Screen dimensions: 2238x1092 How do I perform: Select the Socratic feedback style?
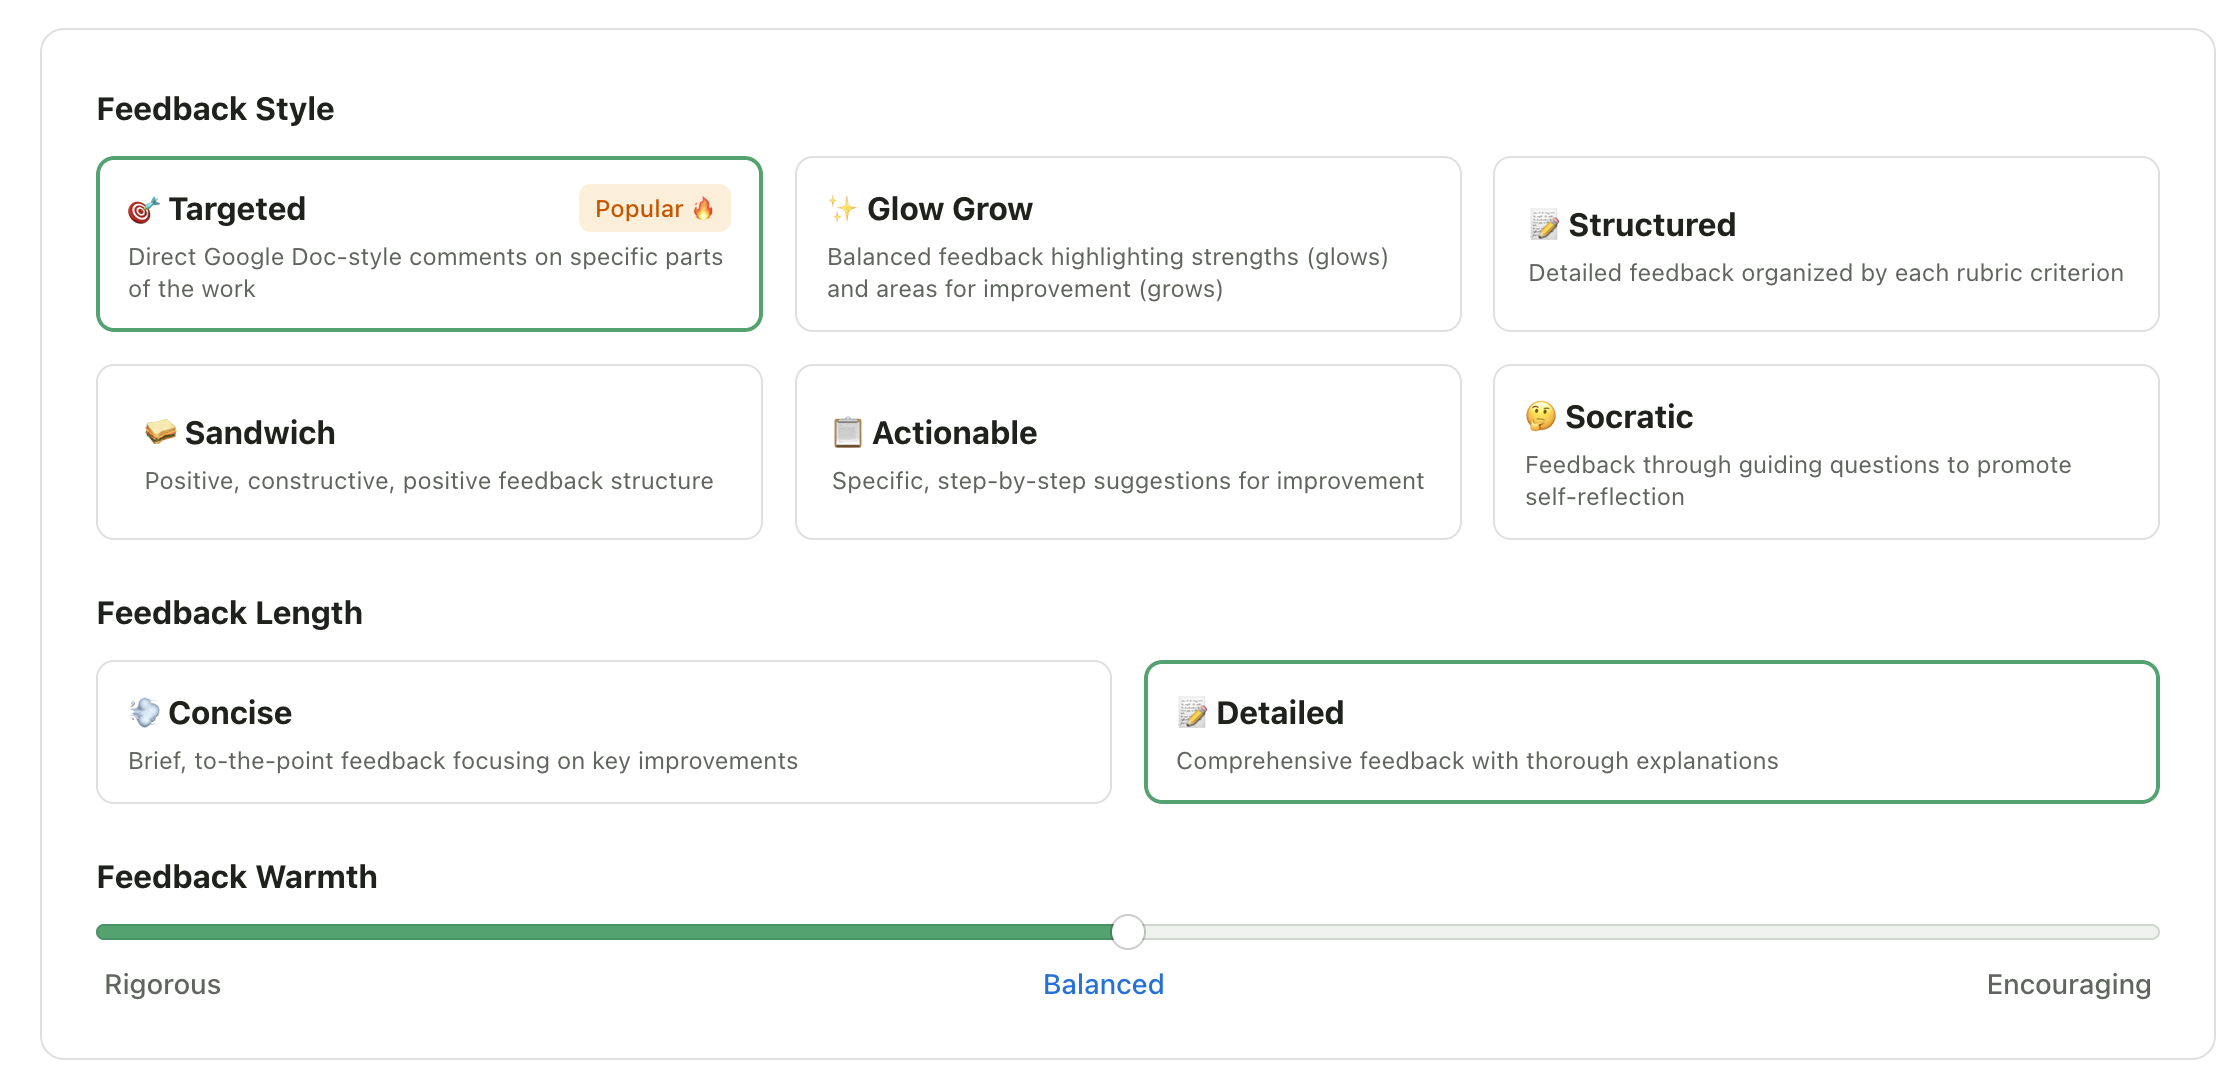[1826, 452]
